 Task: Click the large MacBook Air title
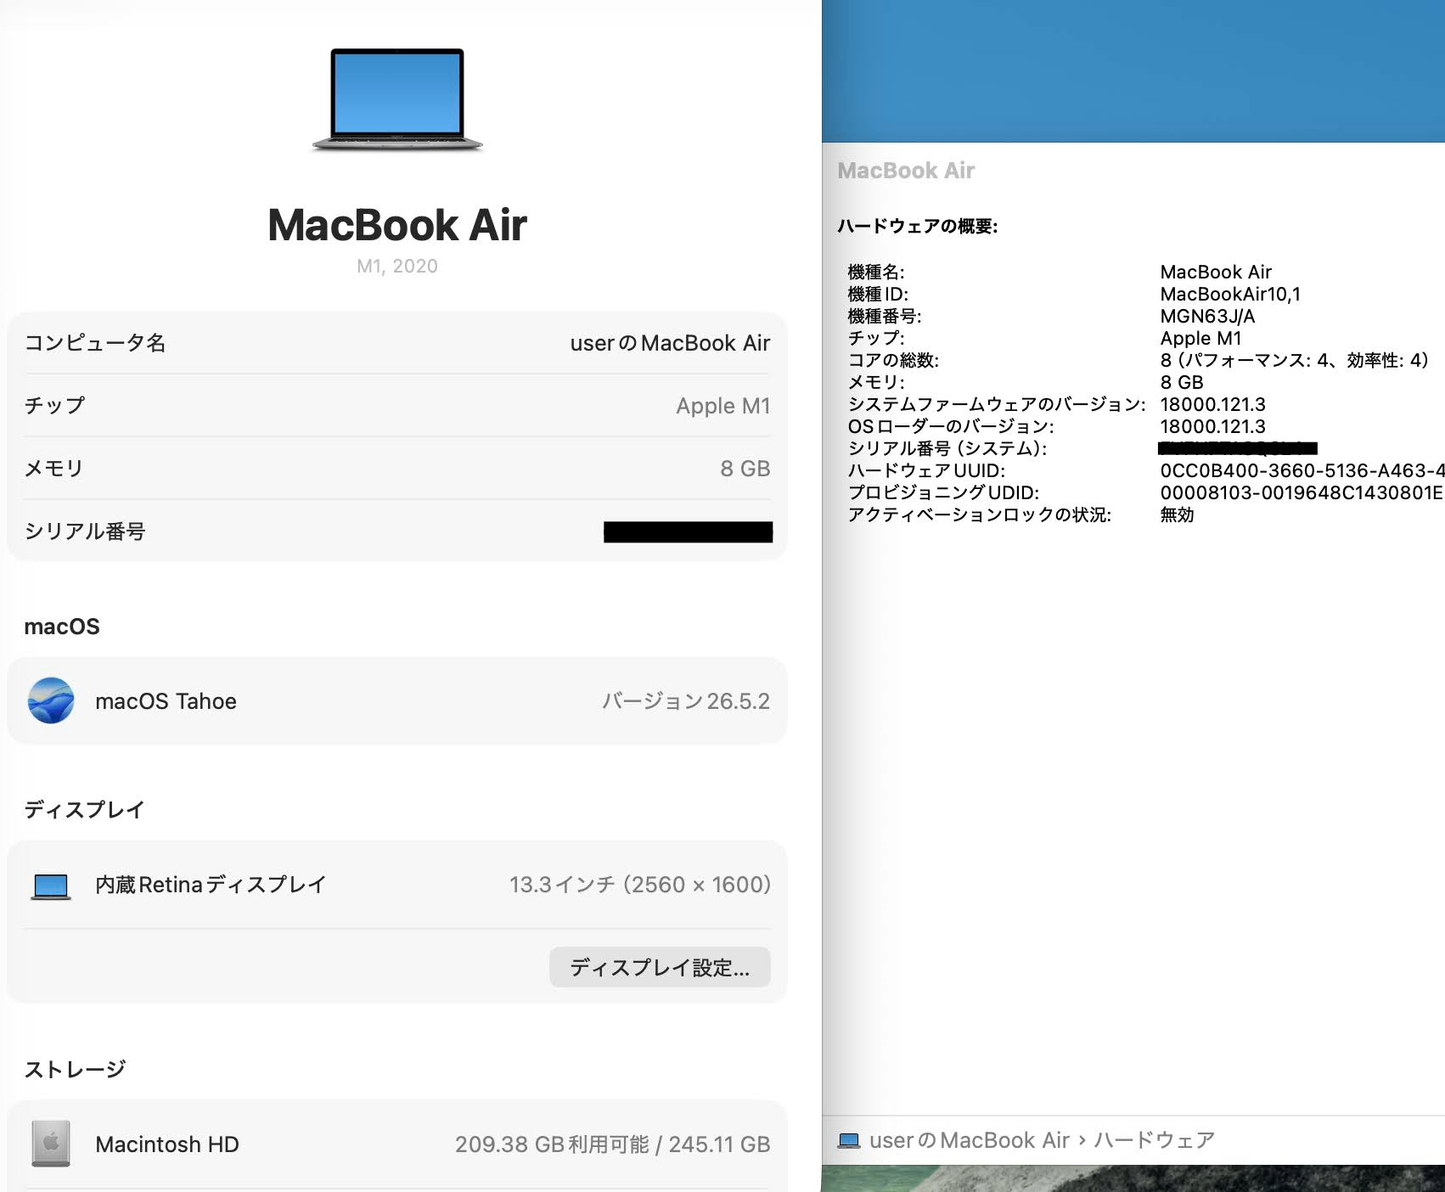(x=397, y=225)
